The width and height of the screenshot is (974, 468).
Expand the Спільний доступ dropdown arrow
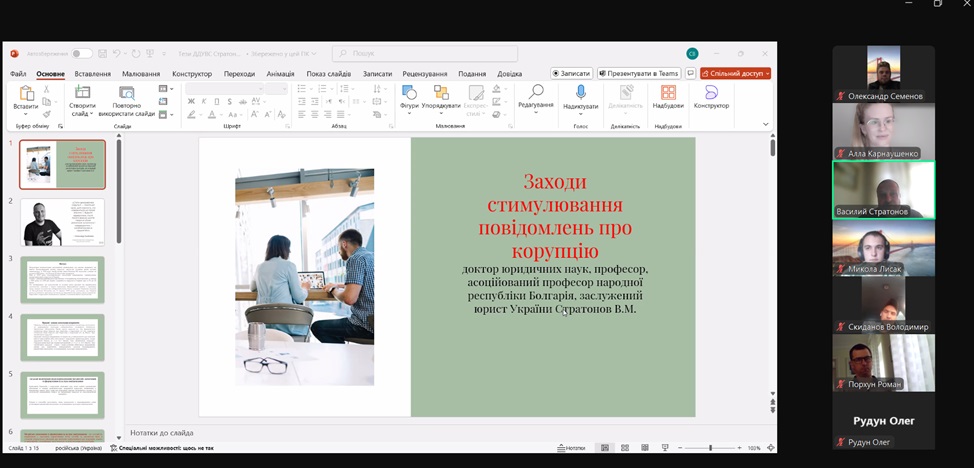768,73
